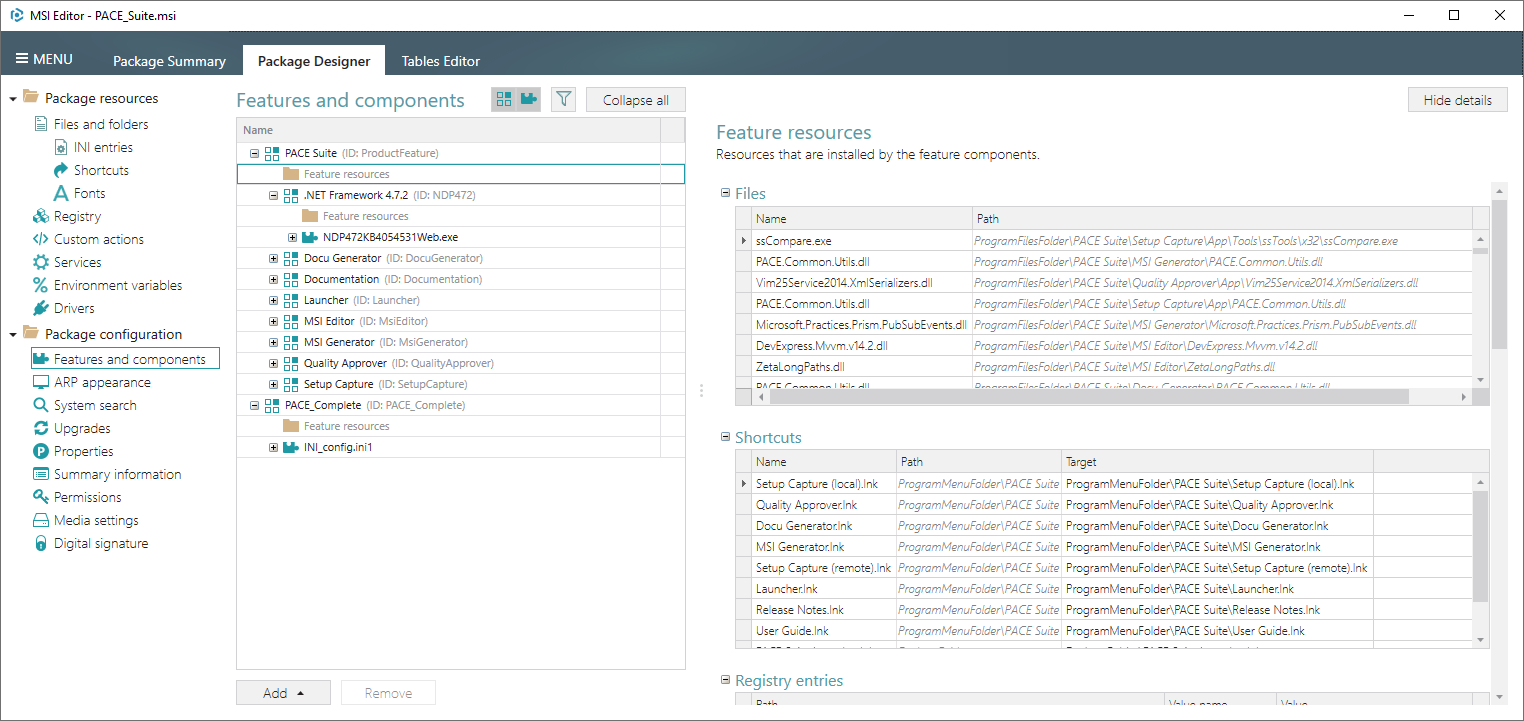Click the Package configuration folder icon
Screen dimensions: 1524x721
31,334
